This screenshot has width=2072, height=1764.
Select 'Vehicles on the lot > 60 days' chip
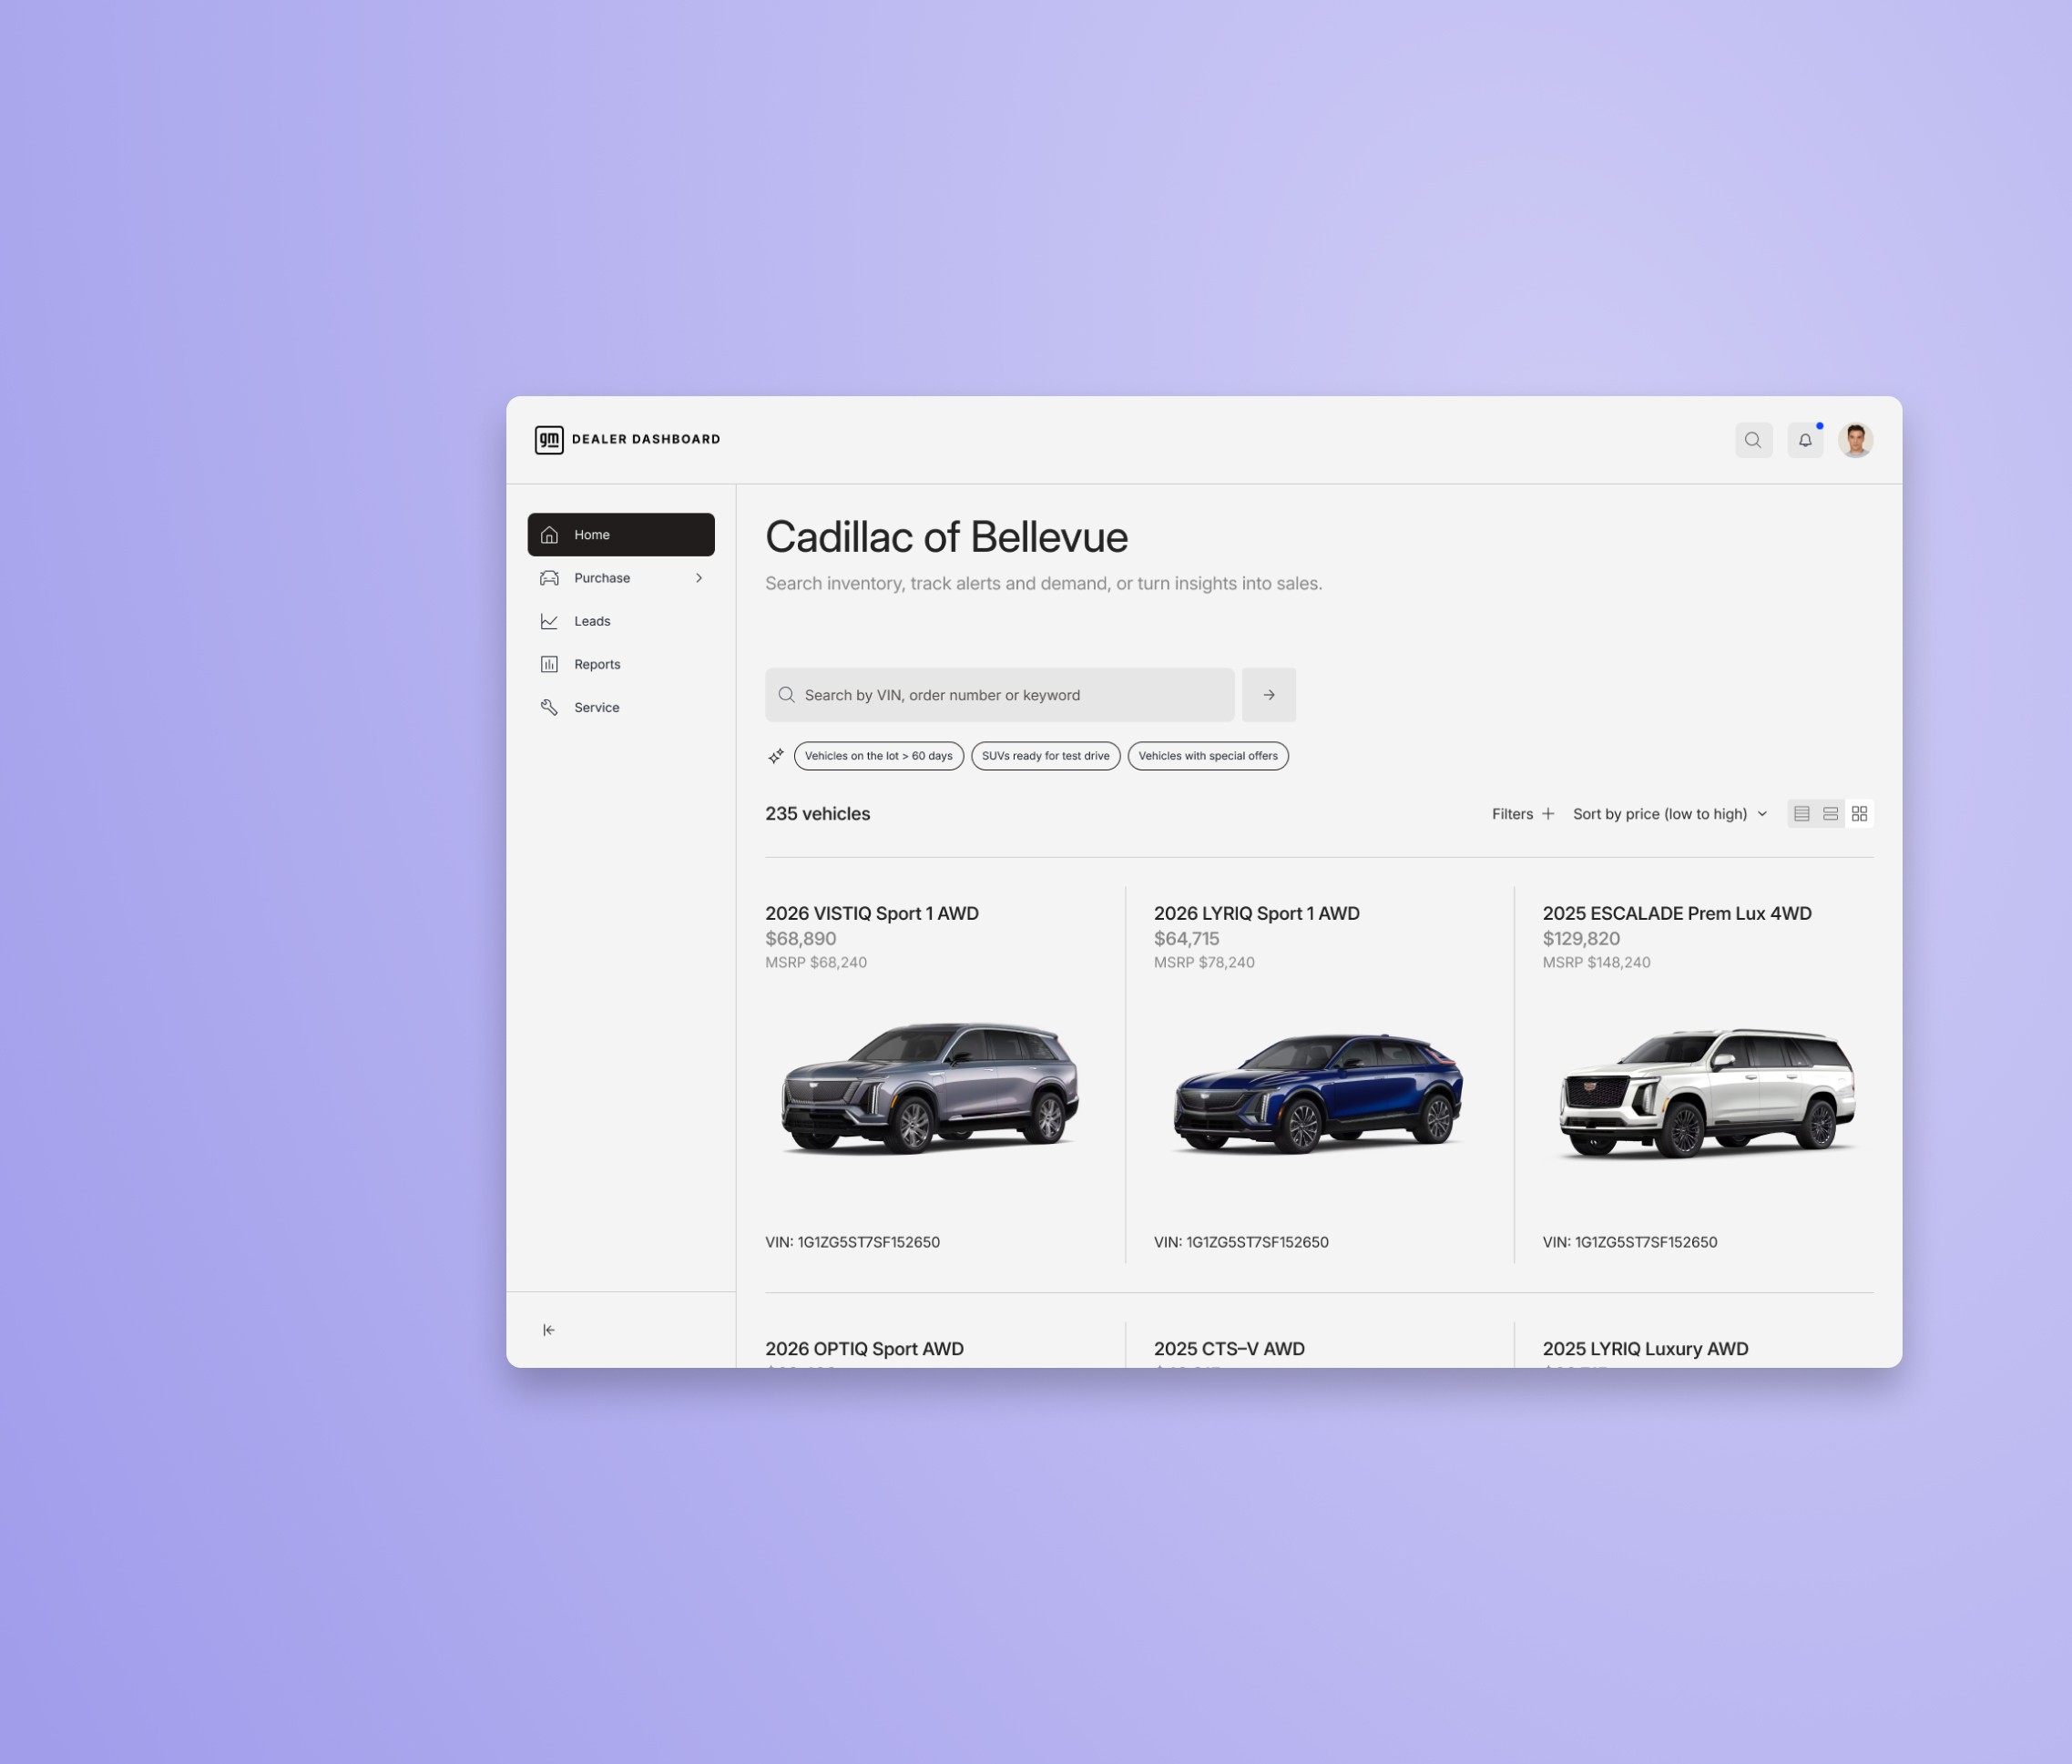tap(878, 756)
